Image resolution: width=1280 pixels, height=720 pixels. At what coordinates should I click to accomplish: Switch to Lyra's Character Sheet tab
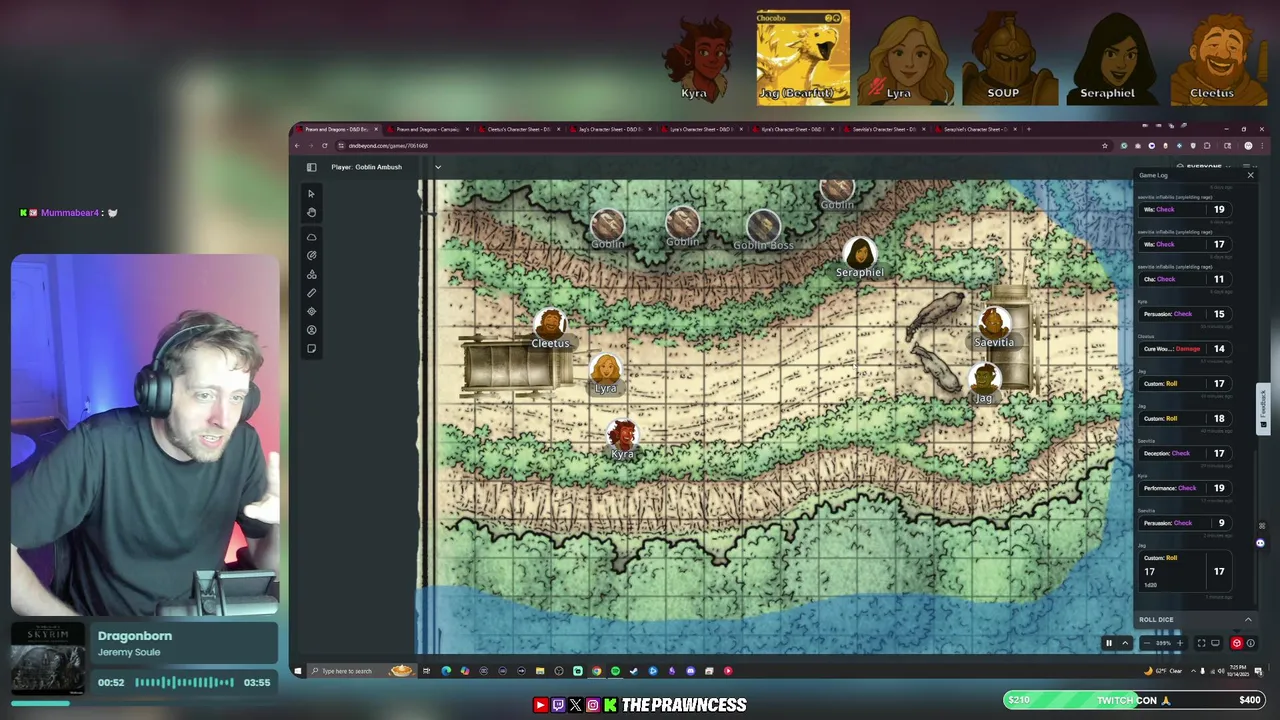pos(700,129)
